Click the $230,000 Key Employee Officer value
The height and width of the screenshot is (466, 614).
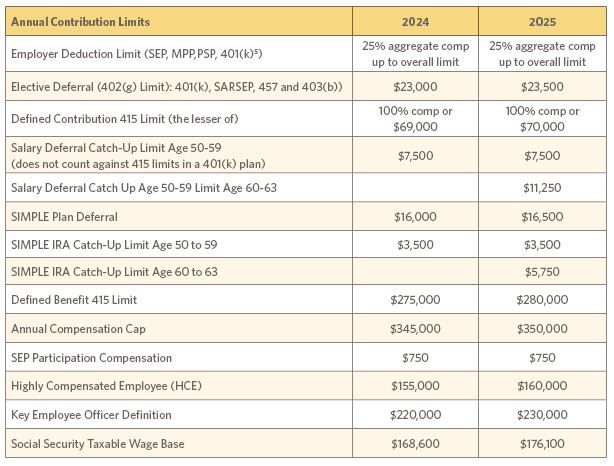pyautogui.click(x=542, y=415)
